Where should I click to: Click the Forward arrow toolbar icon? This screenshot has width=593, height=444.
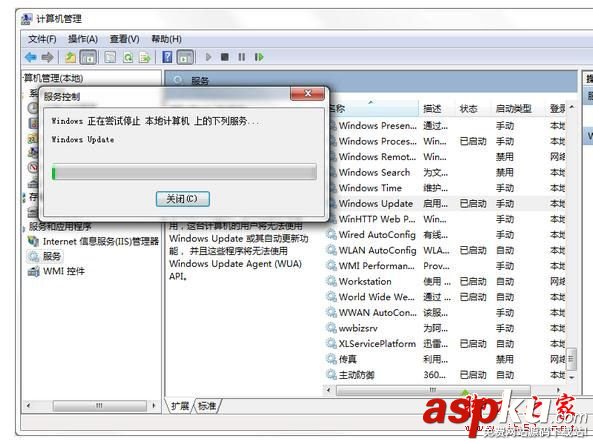(x=47, y=57)
